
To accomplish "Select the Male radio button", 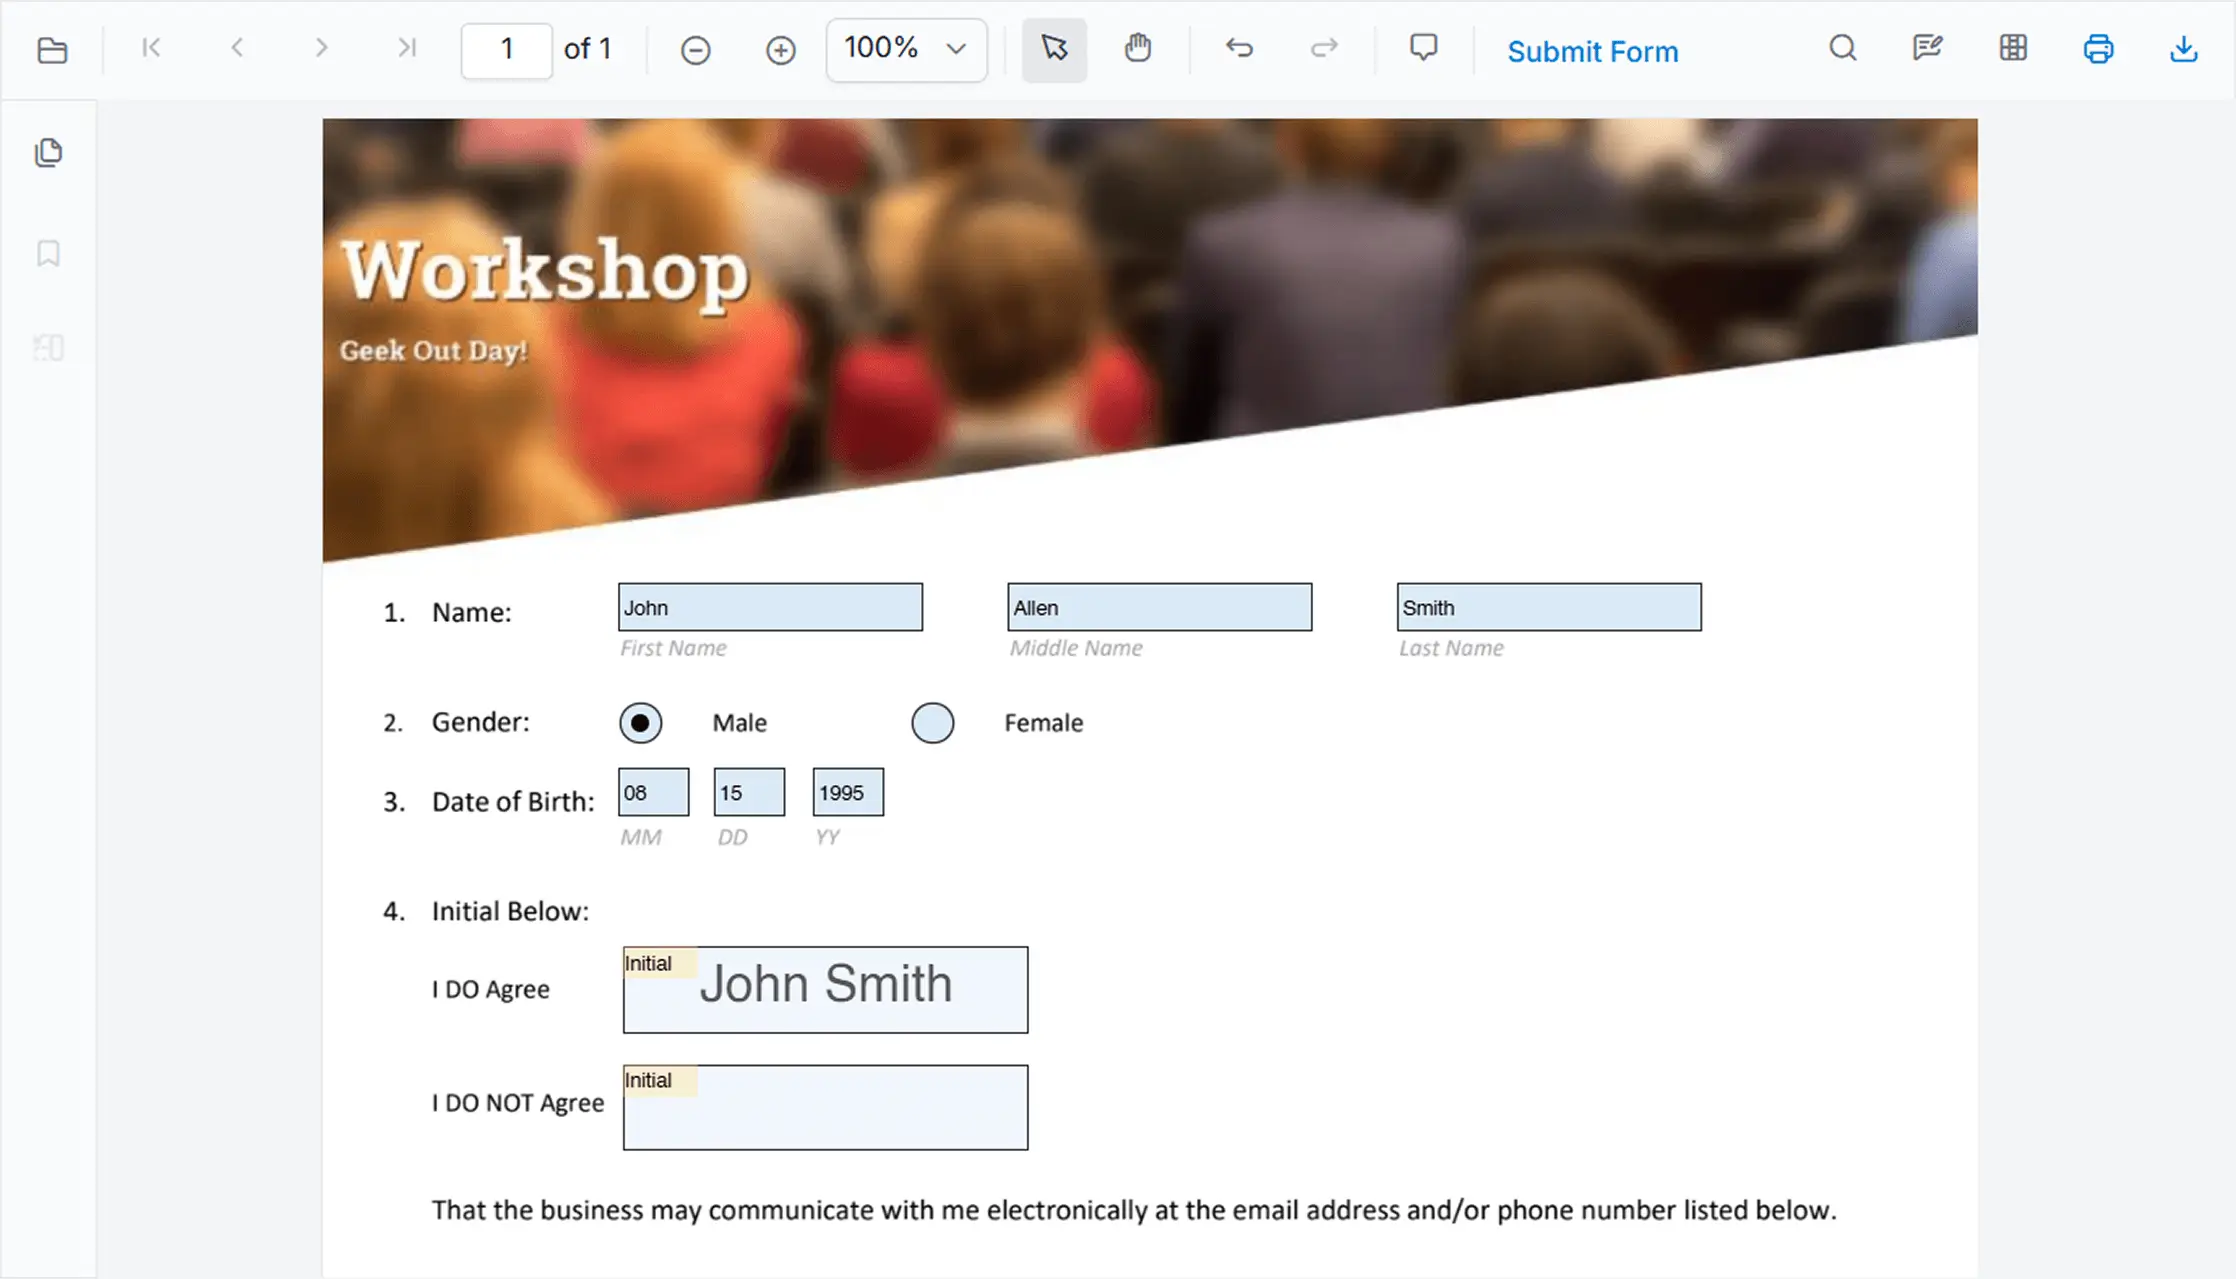I will (640, 723).
